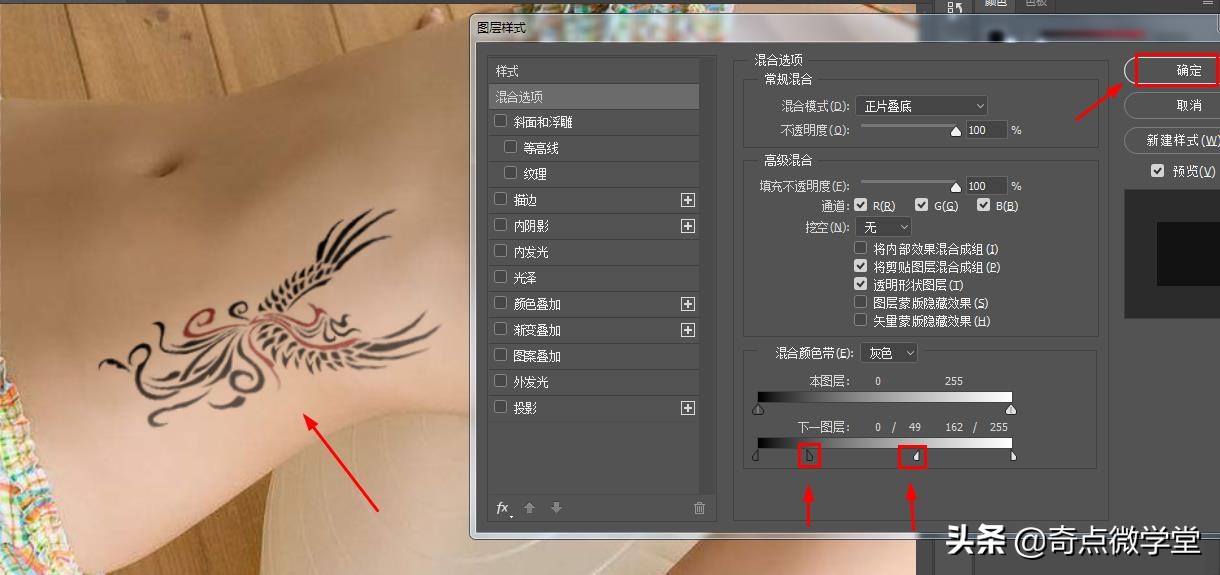The width and height of the screenshot is (1220, 575).
Task: Toggle the 预览 preview checkbox
Action: tap(1158, 171)
